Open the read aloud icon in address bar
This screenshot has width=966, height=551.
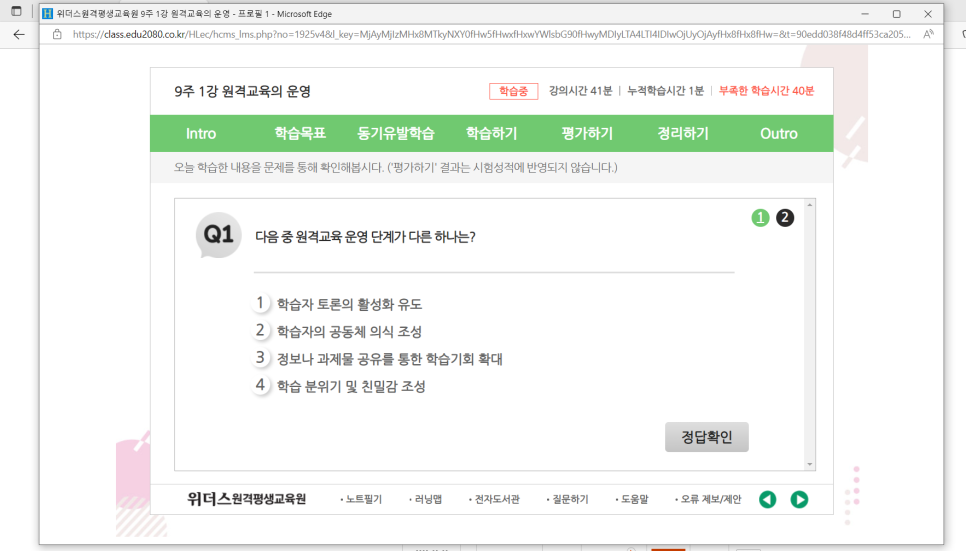pyautogui.click(x=928, y=35)
